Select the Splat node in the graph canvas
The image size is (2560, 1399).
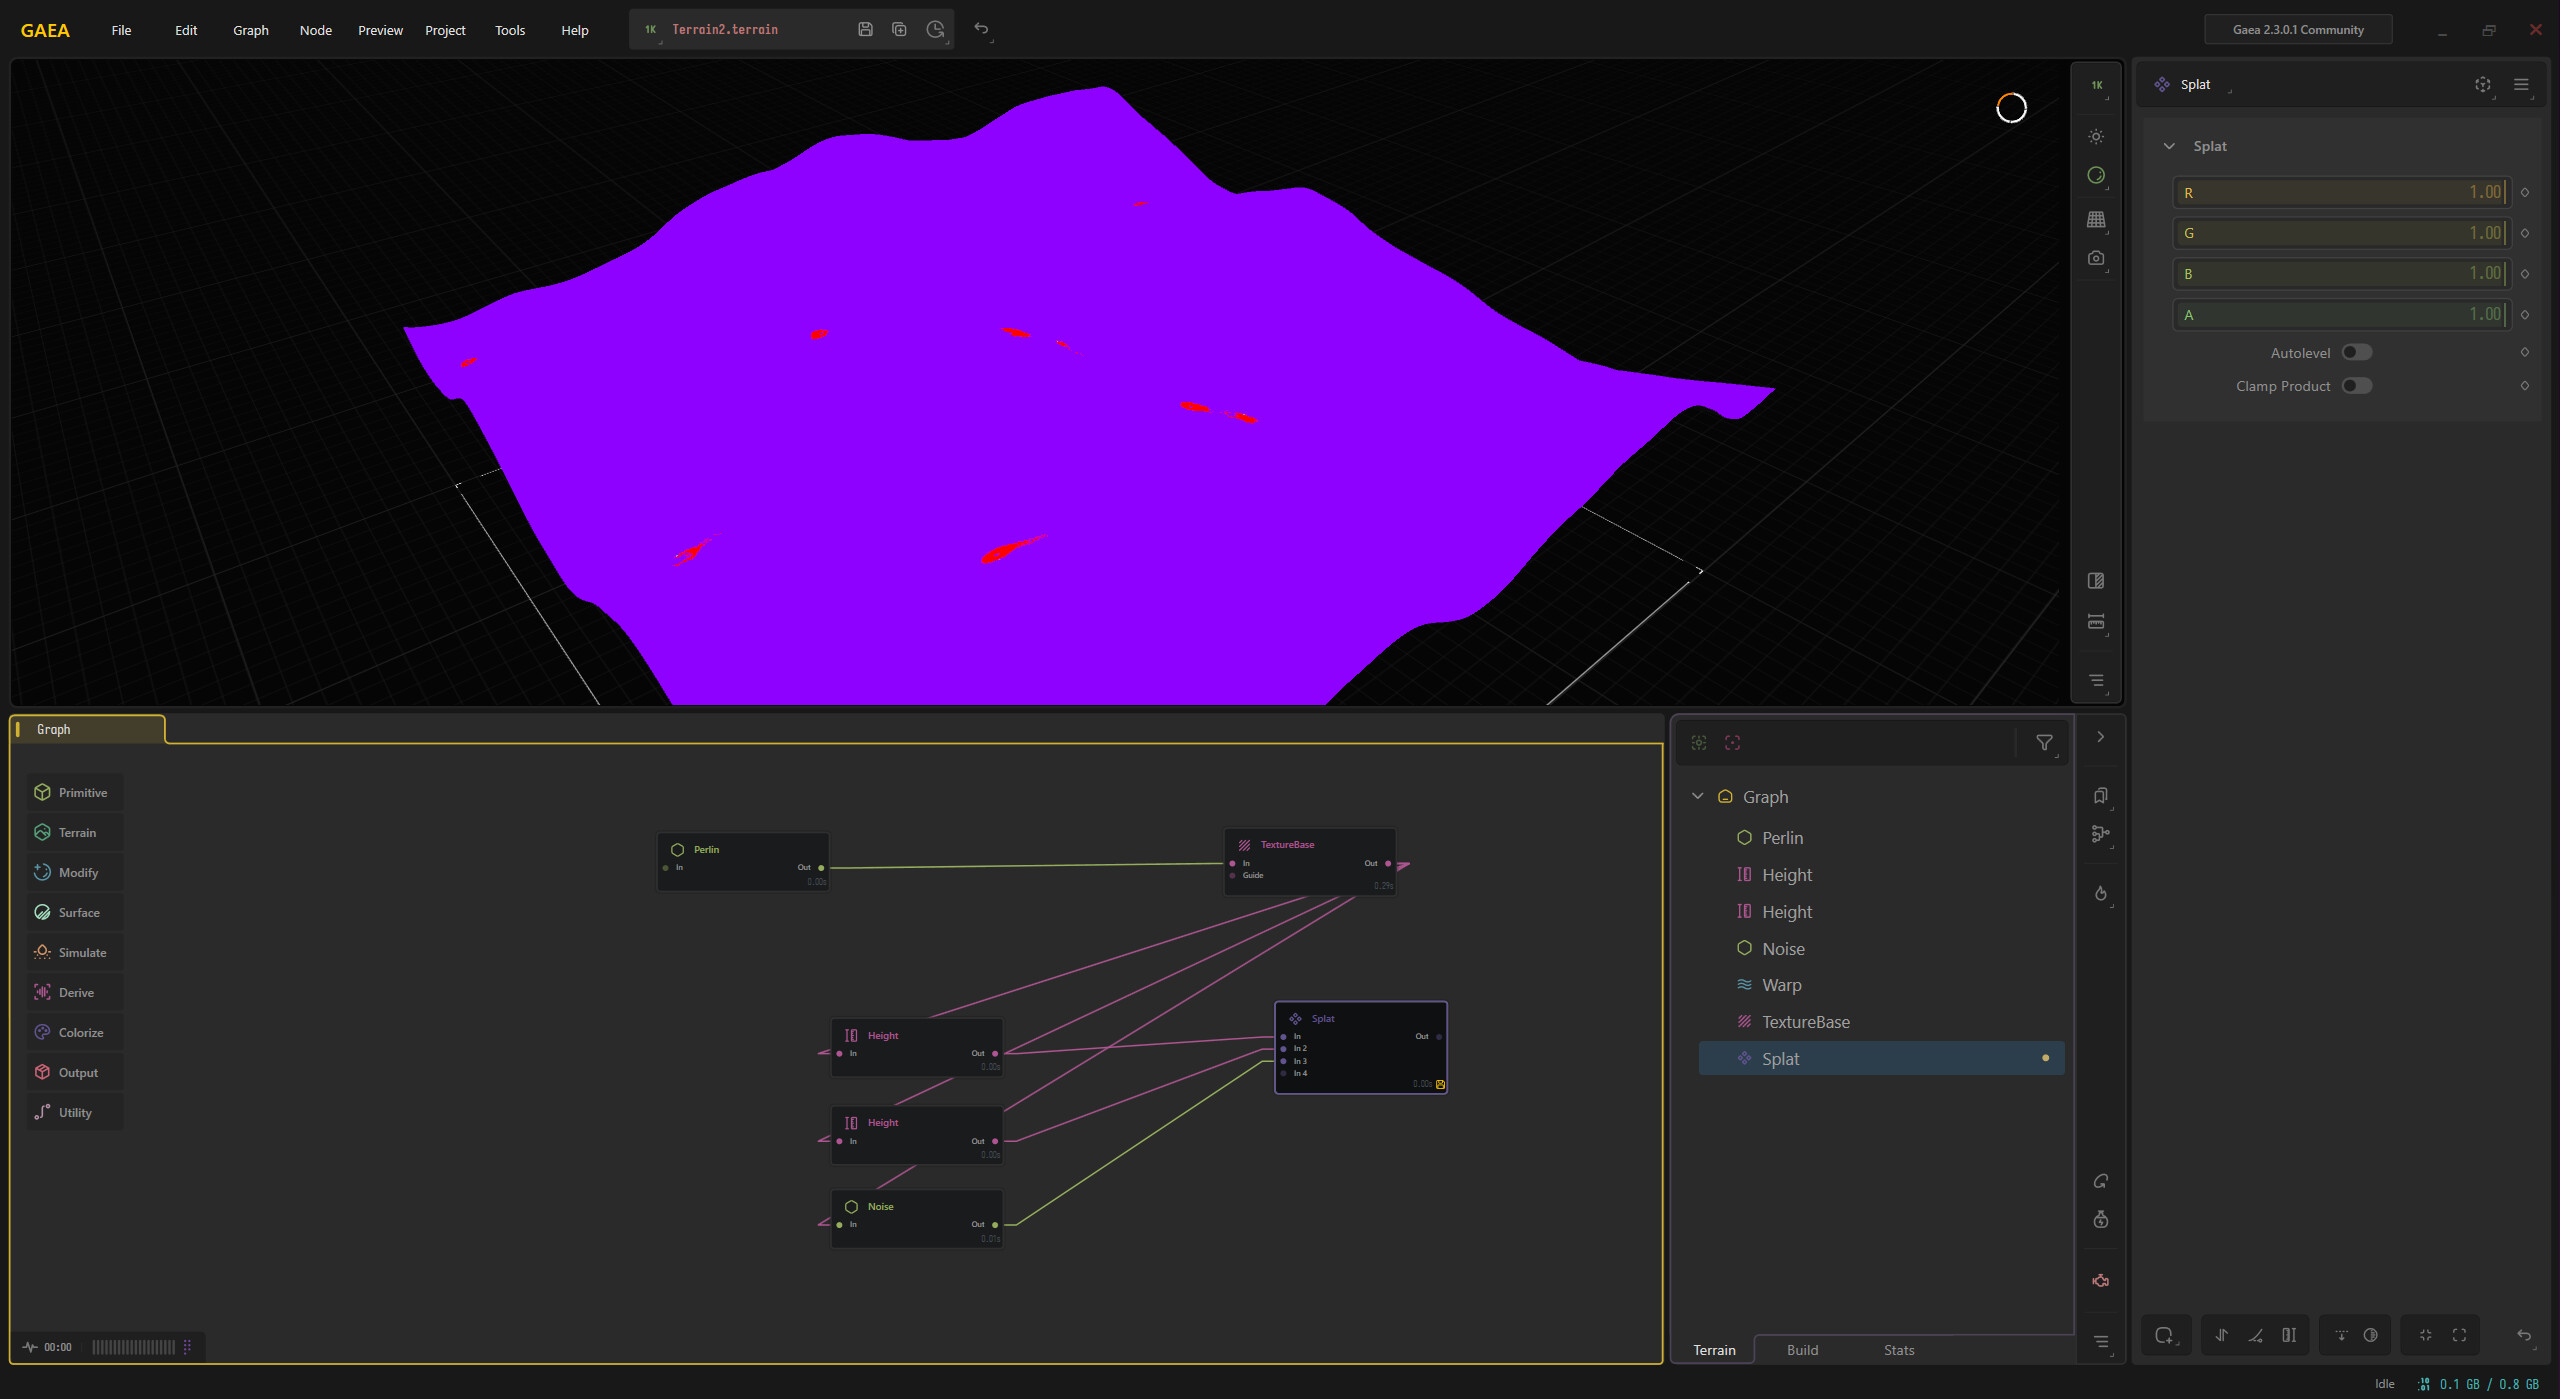click(1361, 1047)
